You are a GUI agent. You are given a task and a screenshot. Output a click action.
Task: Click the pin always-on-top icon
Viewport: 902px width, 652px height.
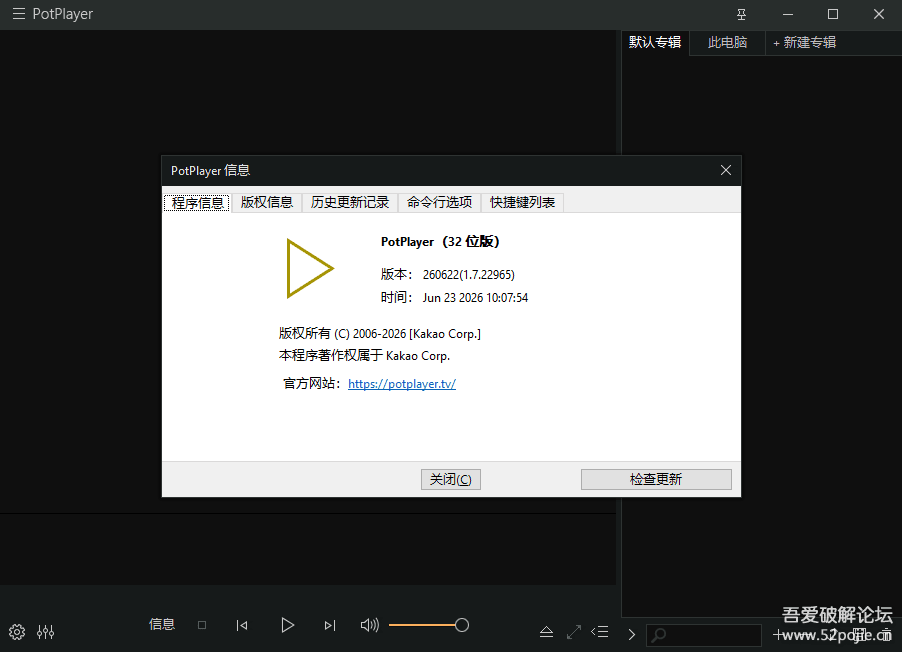[x=742, y=14]
